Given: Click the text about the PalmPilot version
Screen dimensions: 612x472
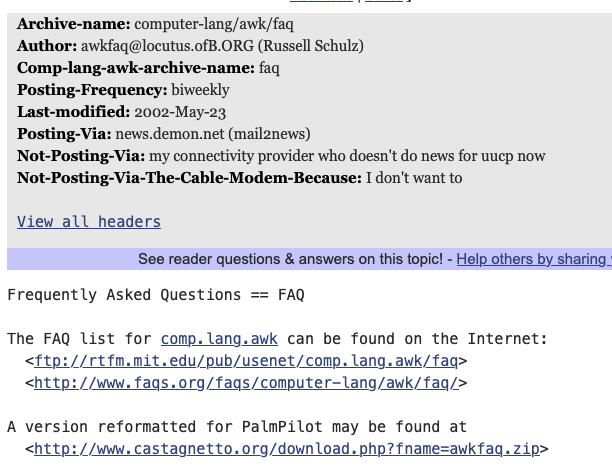Looking at the screenshot, I should click(x=237, y=427).
